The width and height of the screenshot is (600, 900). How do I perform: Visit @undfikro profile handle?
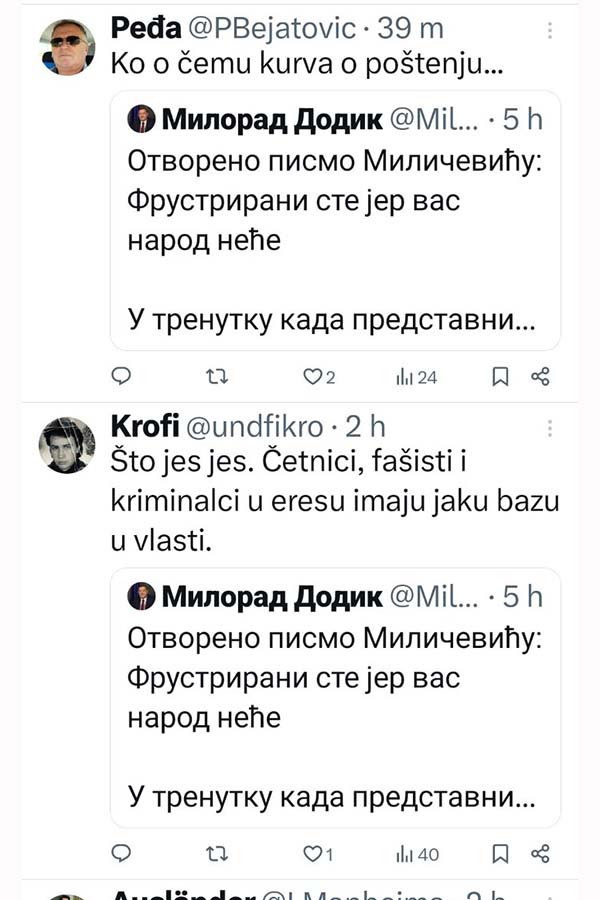click(255, 427)
